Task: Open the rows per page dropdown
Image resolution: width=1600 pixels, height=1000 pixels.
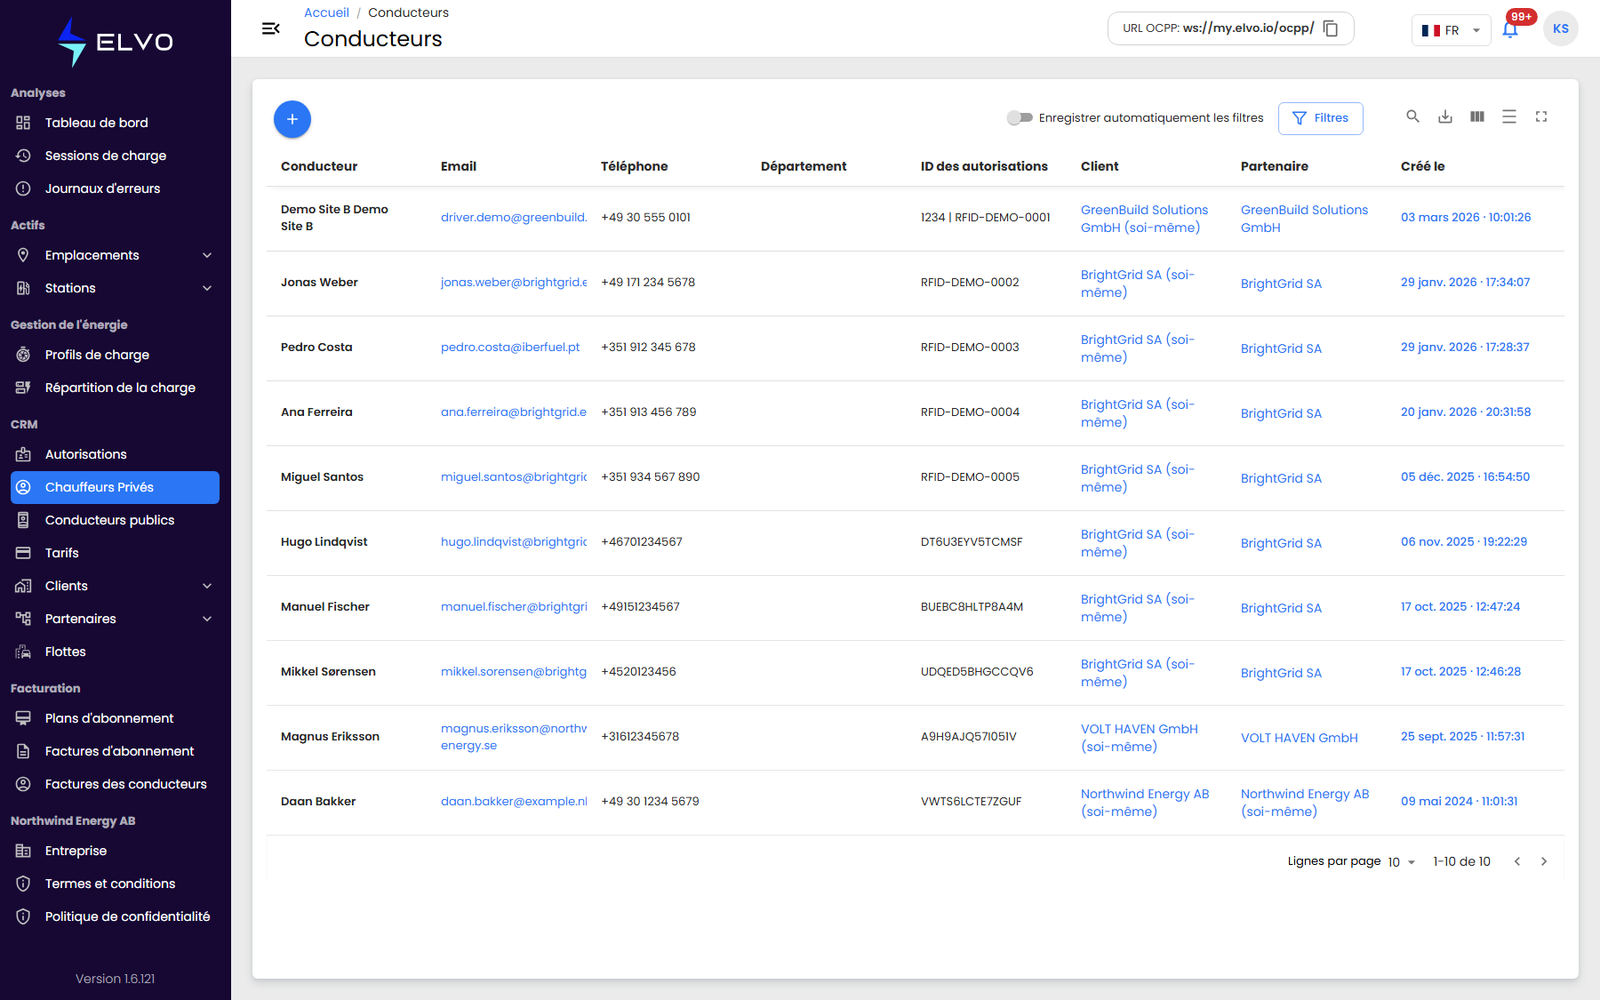Action: [1401, 862]
